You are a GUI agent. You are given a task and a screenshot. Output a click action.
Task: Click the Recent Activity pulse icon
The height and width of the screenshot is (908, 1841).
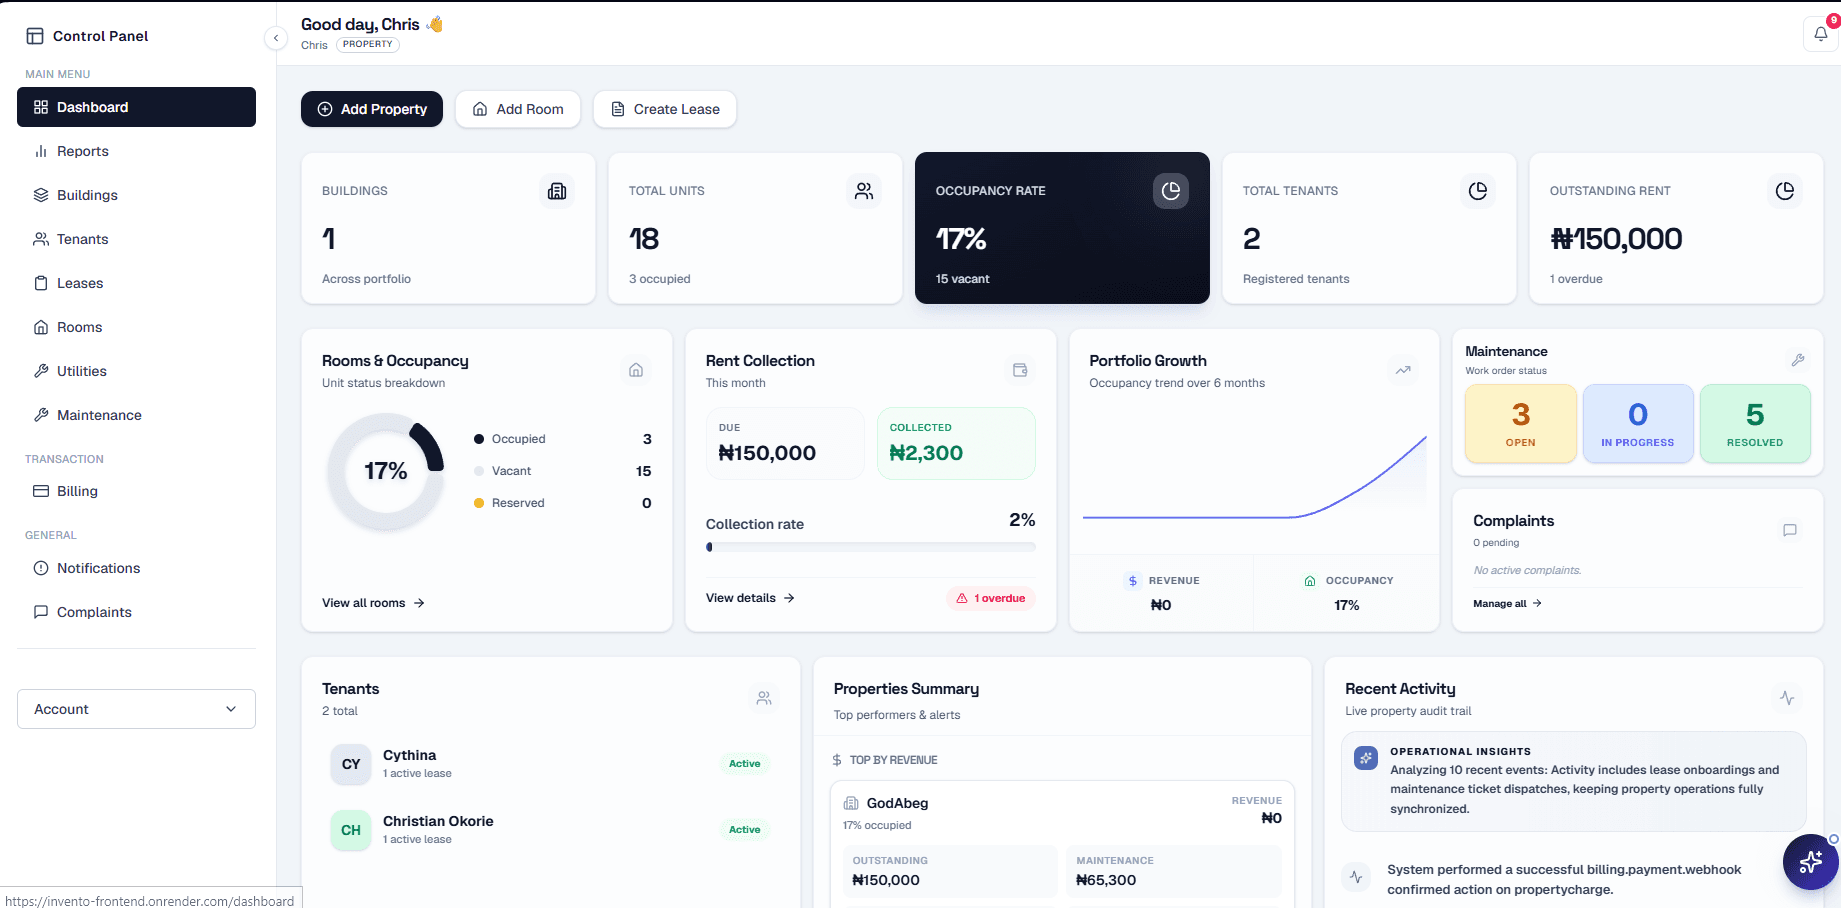[x=1787, y=698]
